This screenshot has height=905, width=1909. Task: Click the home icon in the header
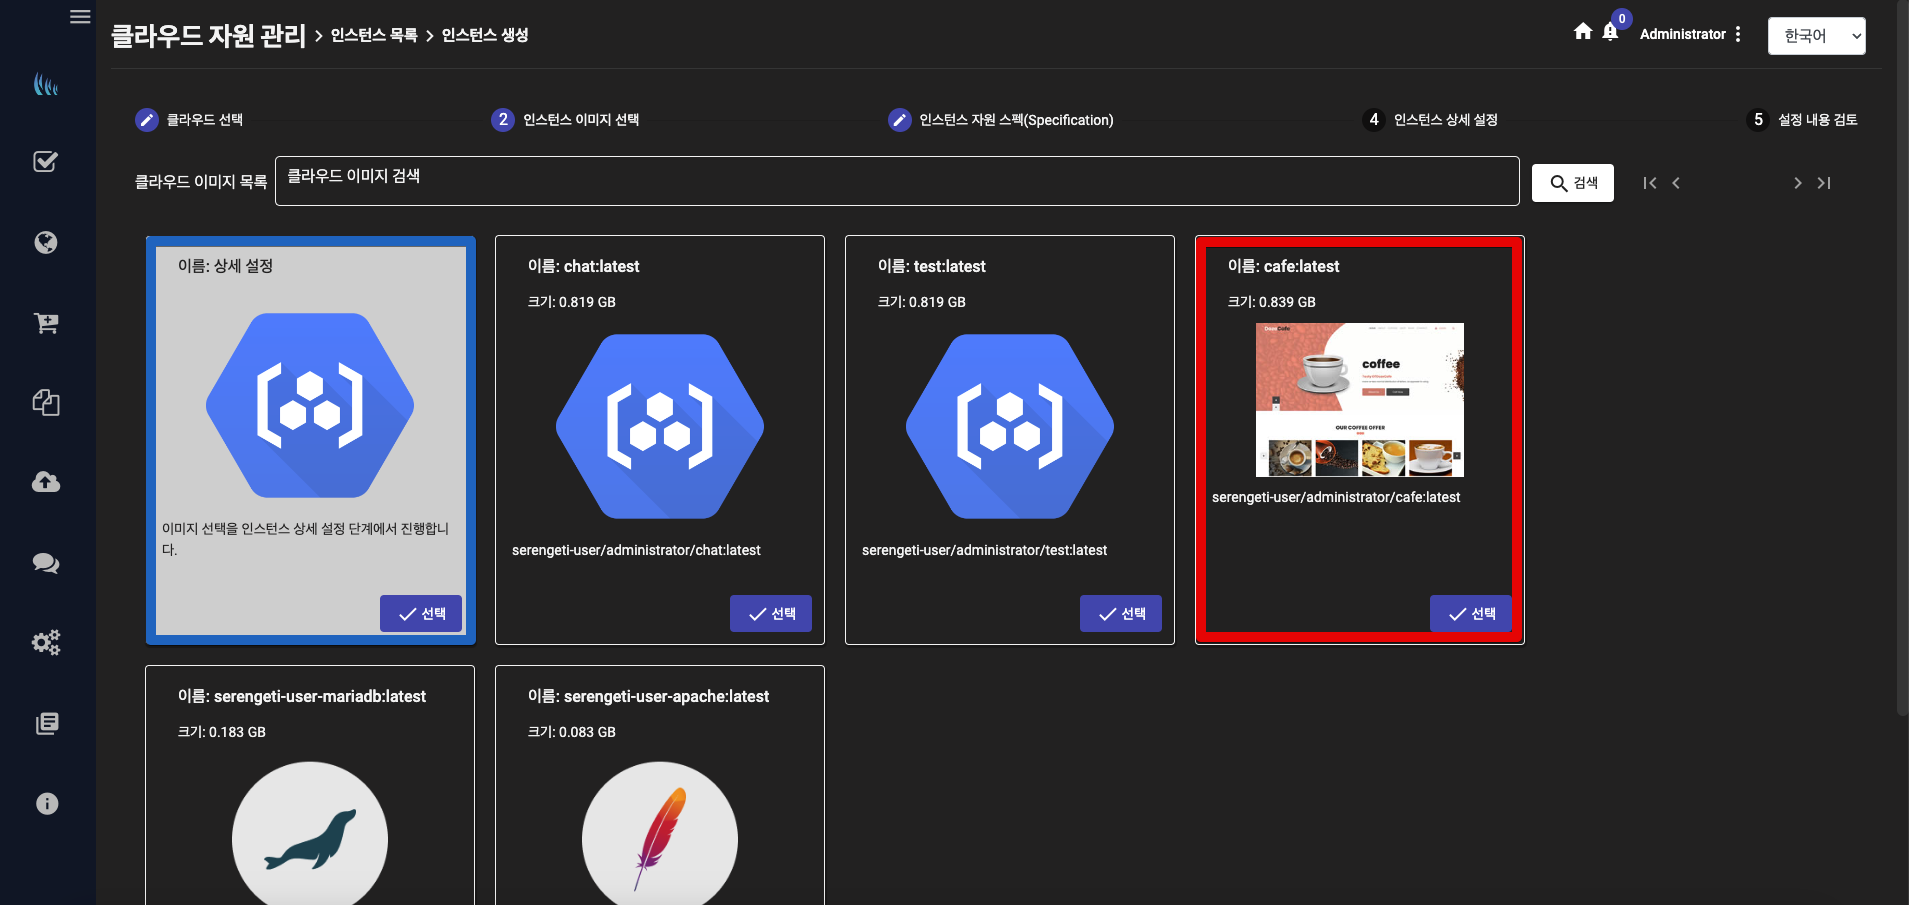pyautogui.click(x=1583, y=32)
